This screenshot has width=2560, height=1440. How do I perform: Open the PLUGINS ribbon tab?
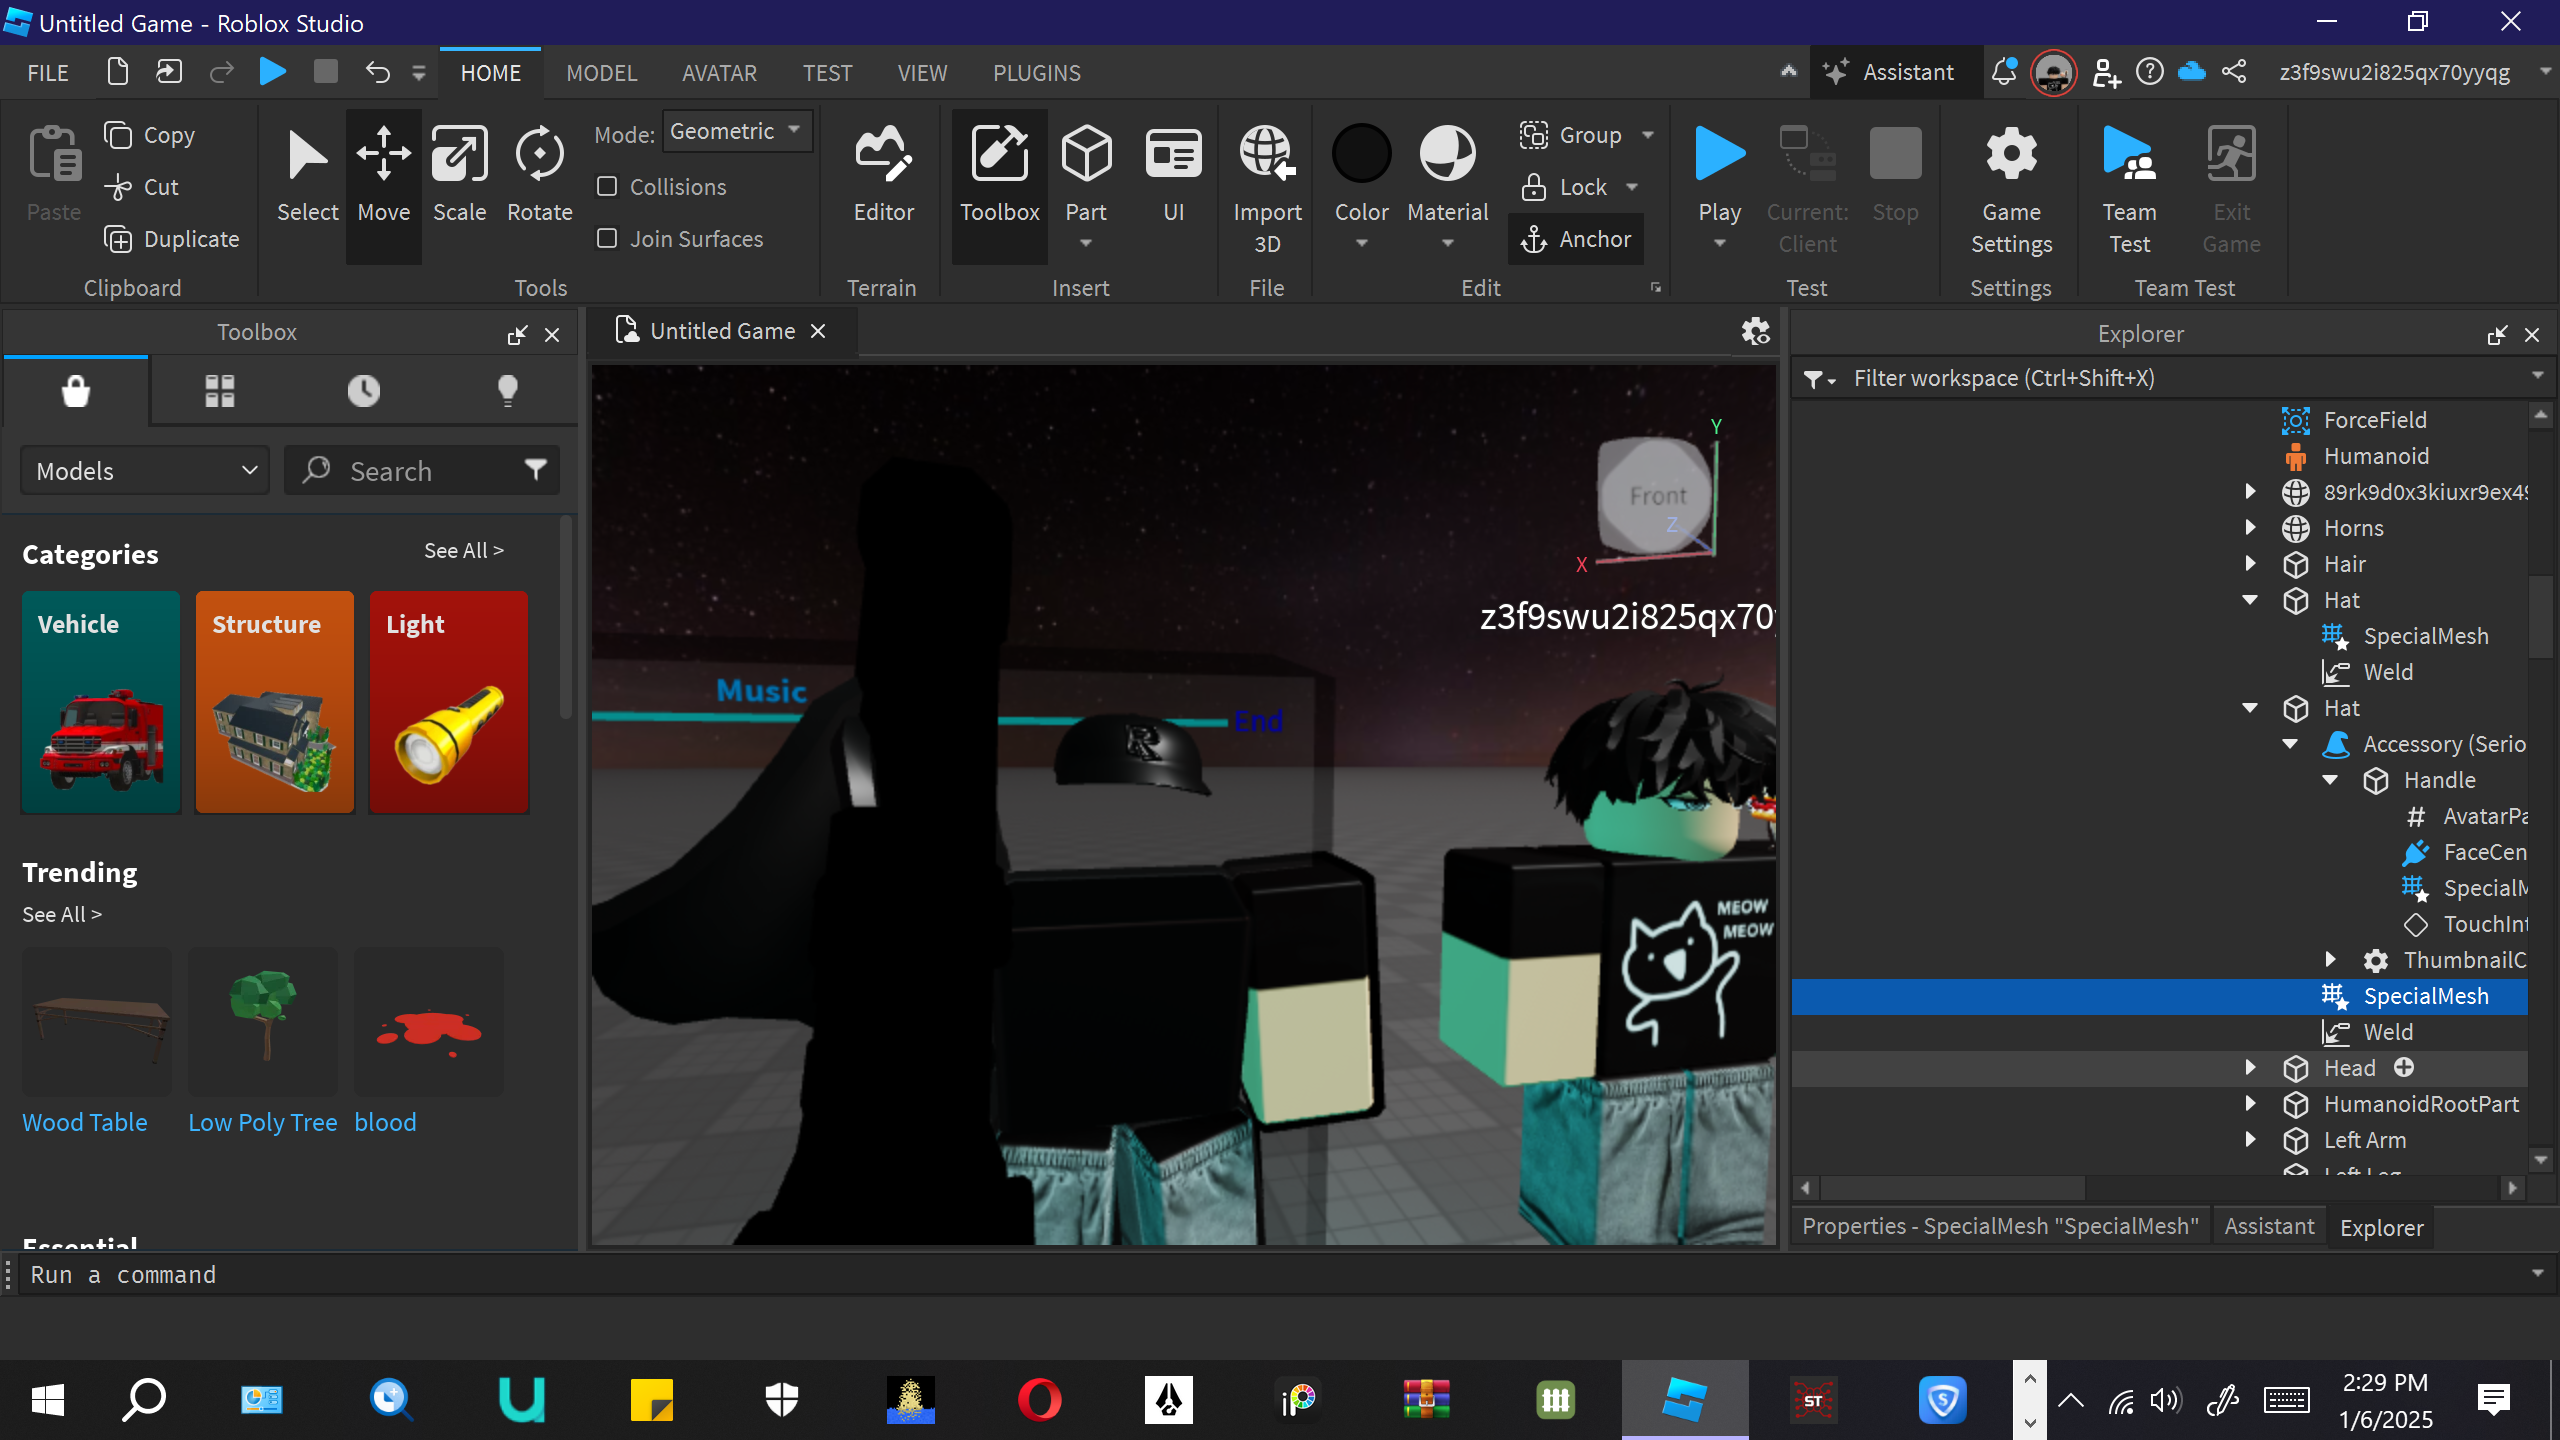[1036, 73]
